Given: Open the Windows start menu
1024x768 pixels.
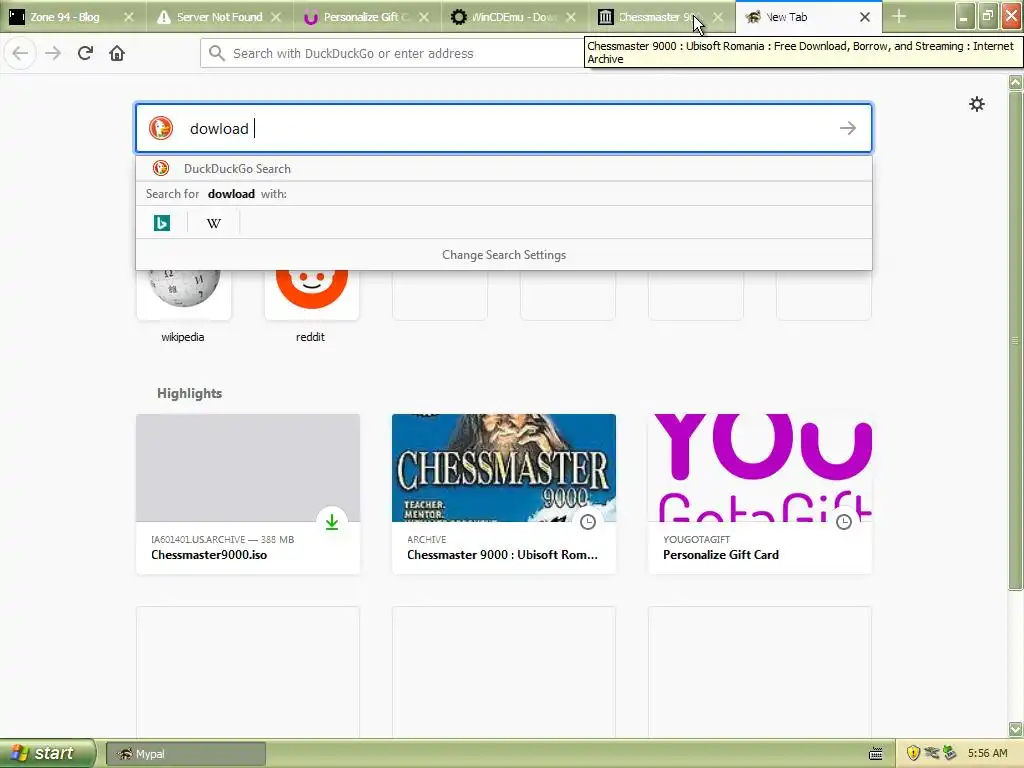Looking at the screenshot, I should click(x=48, y=754).
